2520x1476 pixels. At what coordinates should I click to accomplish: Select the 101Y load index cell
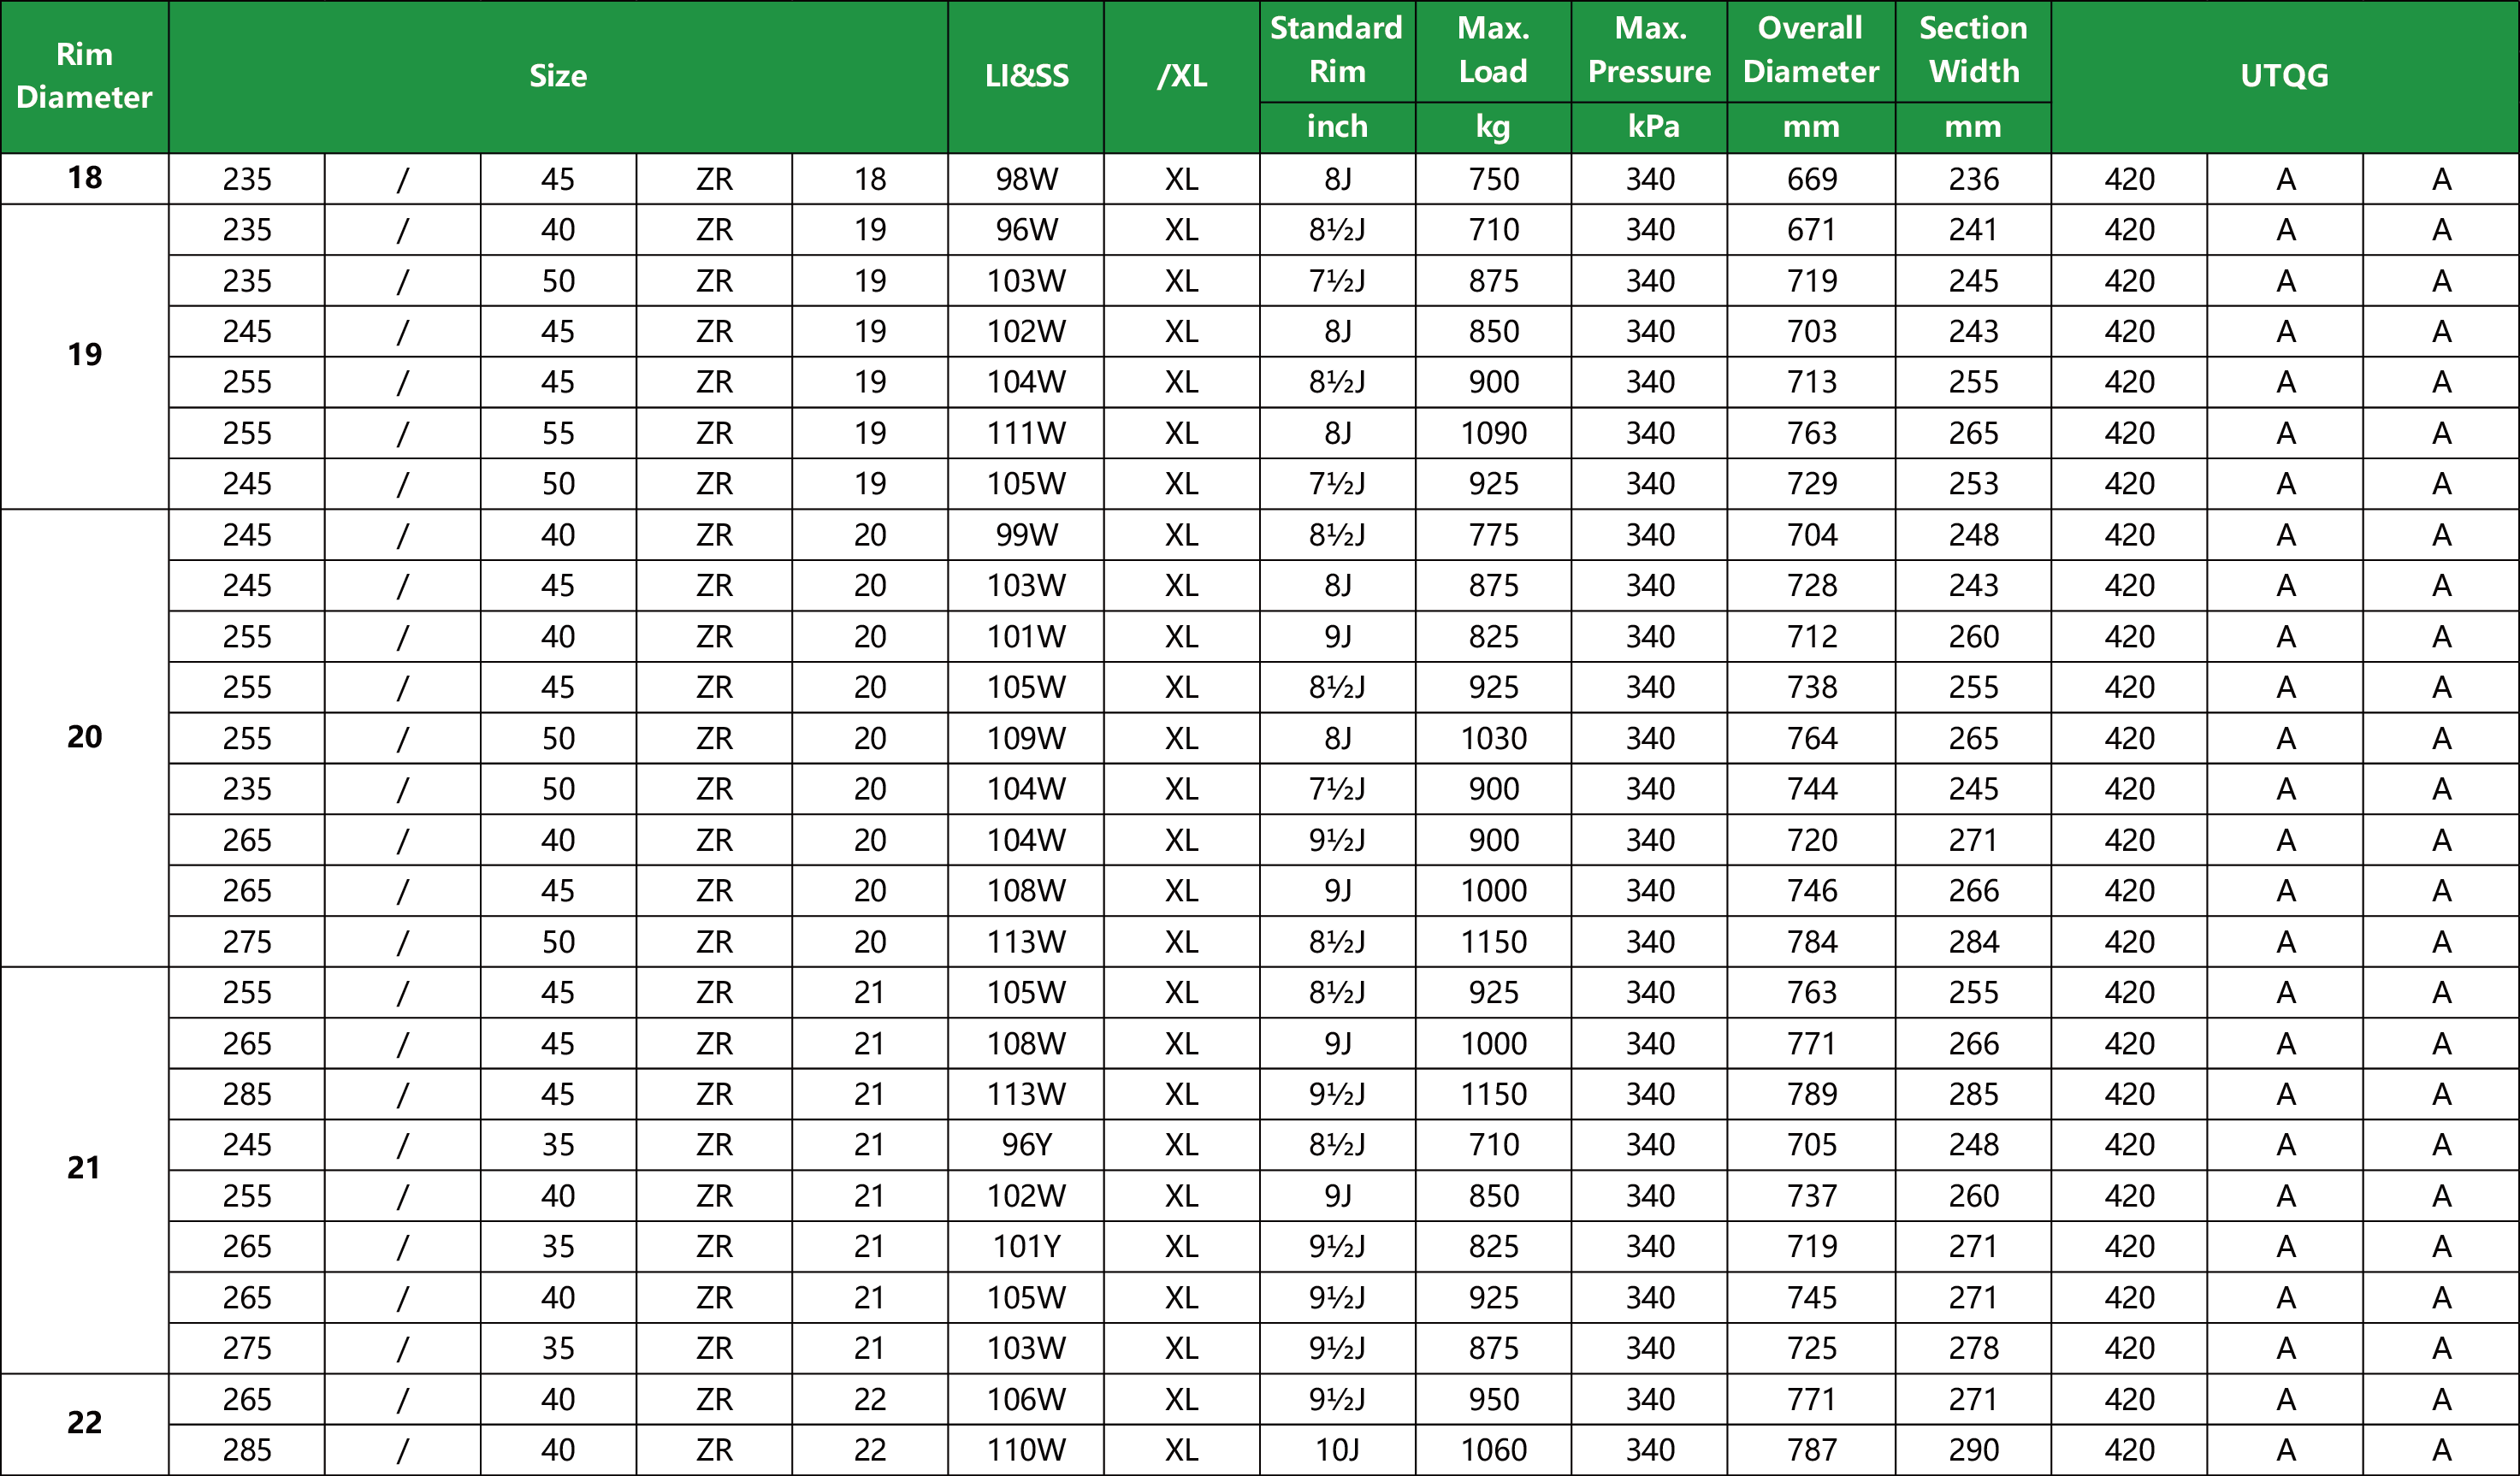1026,1246
